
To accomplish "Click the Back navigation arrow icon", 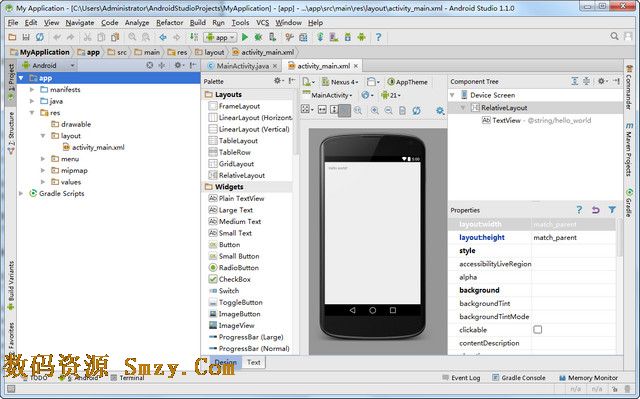I will pyautogui.click(x=163, y=38).
